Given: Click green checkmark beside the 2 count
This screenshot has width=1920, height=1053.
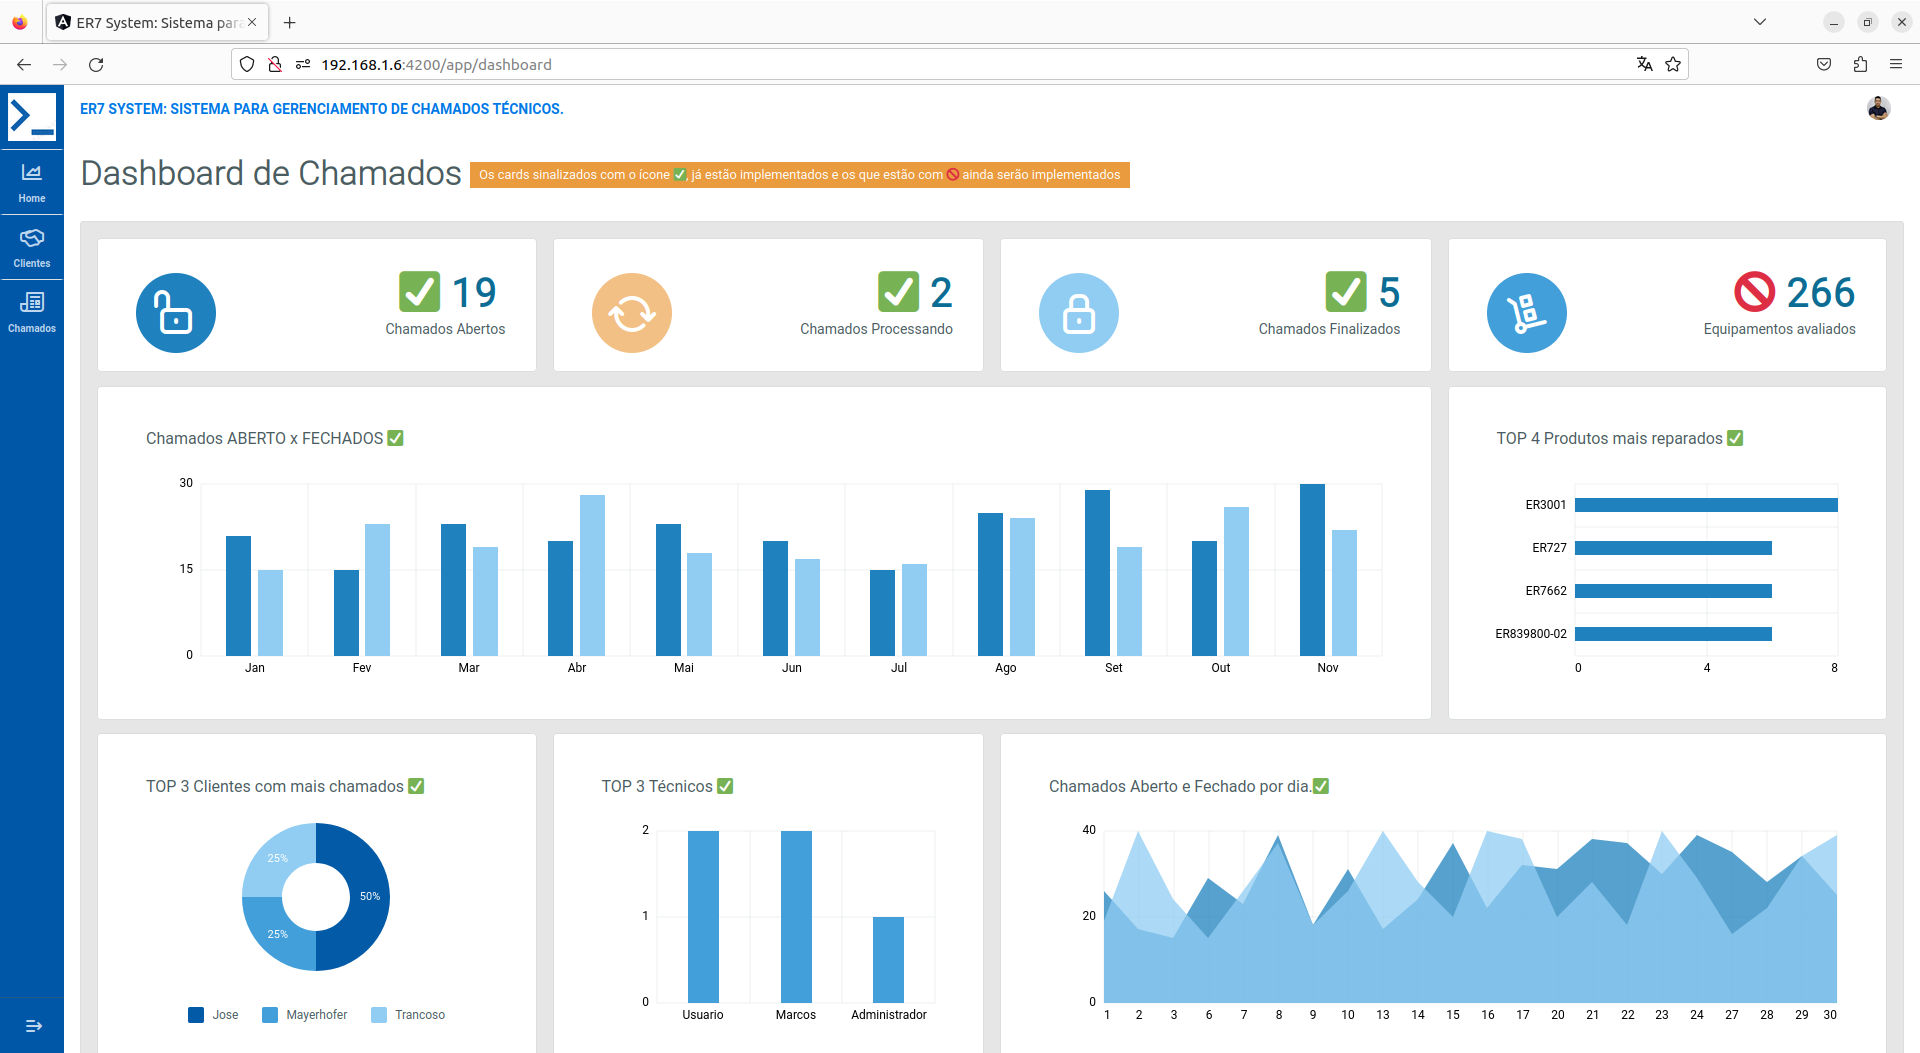Looking at the screenshot, I should point(899,292).
